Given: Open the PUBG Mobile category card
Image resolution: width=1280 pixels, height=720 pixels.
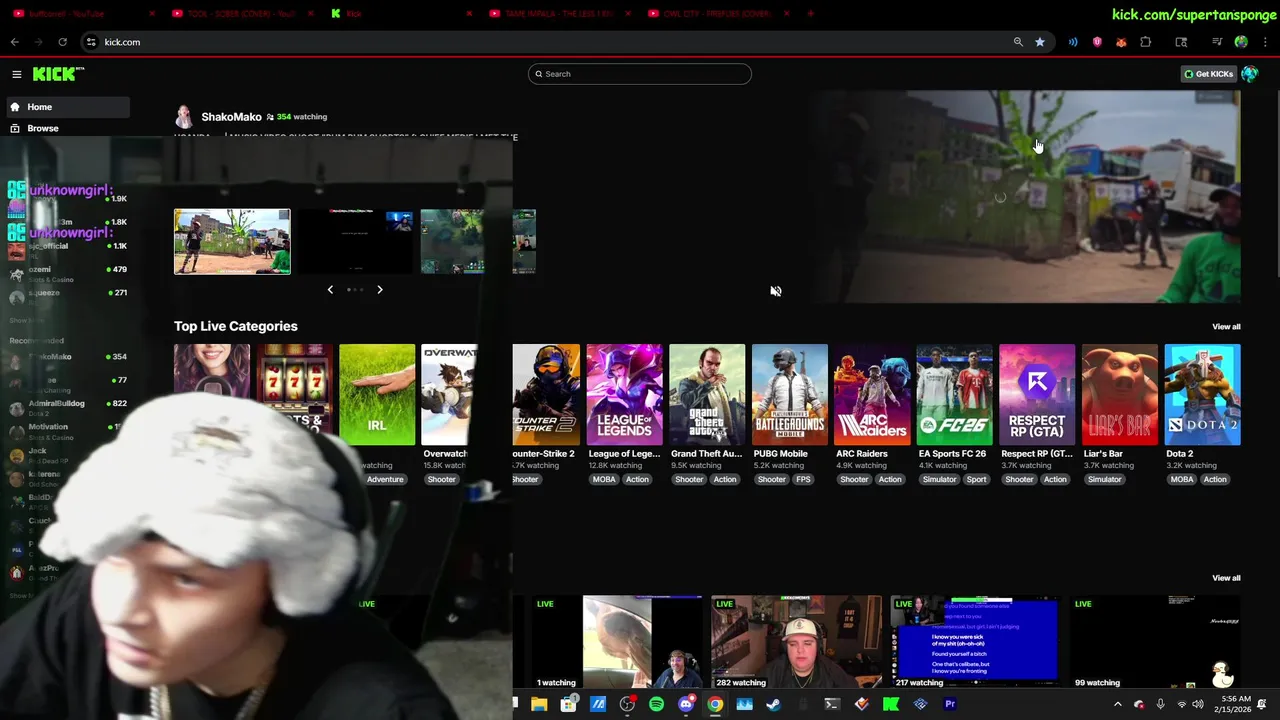Looking at the screenshot, I should click(790, 394).
